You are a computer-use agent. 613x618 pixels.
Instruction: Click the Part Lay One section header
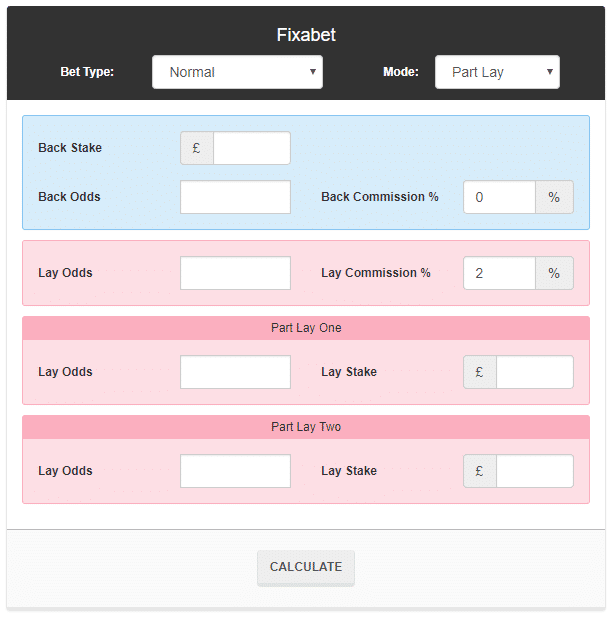pyautogui.click(x=306, y=328)
